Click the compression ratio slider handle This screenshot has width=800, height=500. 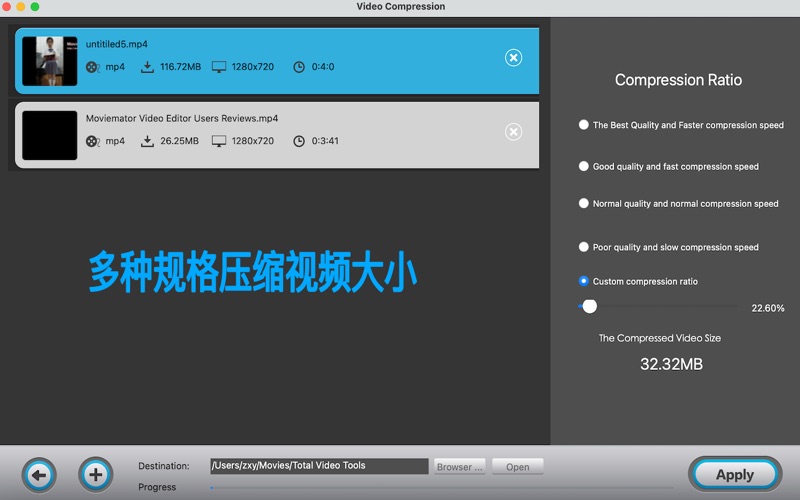tap(589, 307)
